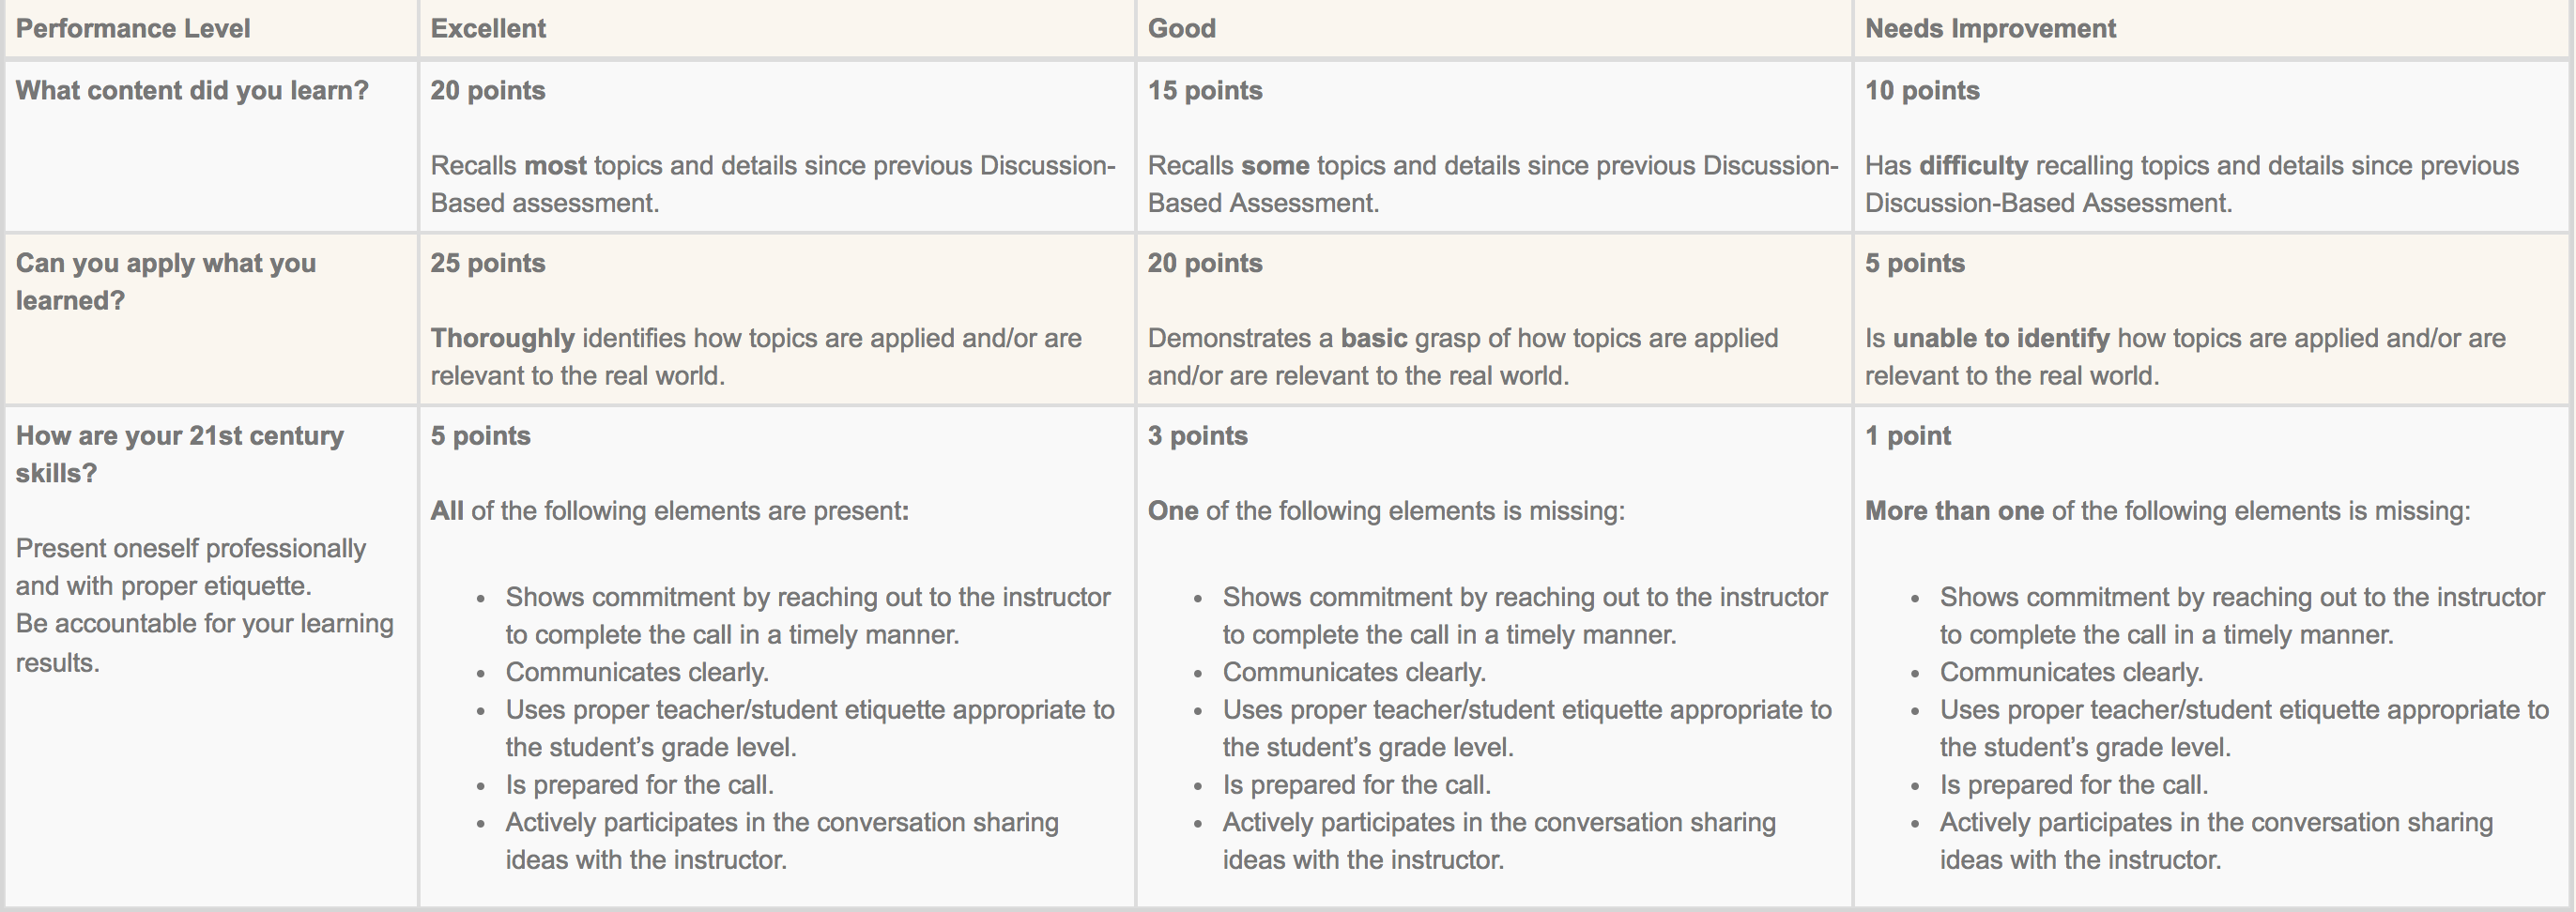Click the '3 points' score text
The width and height of the screenshot is (2576, 912).
[x=1198, y=436]
